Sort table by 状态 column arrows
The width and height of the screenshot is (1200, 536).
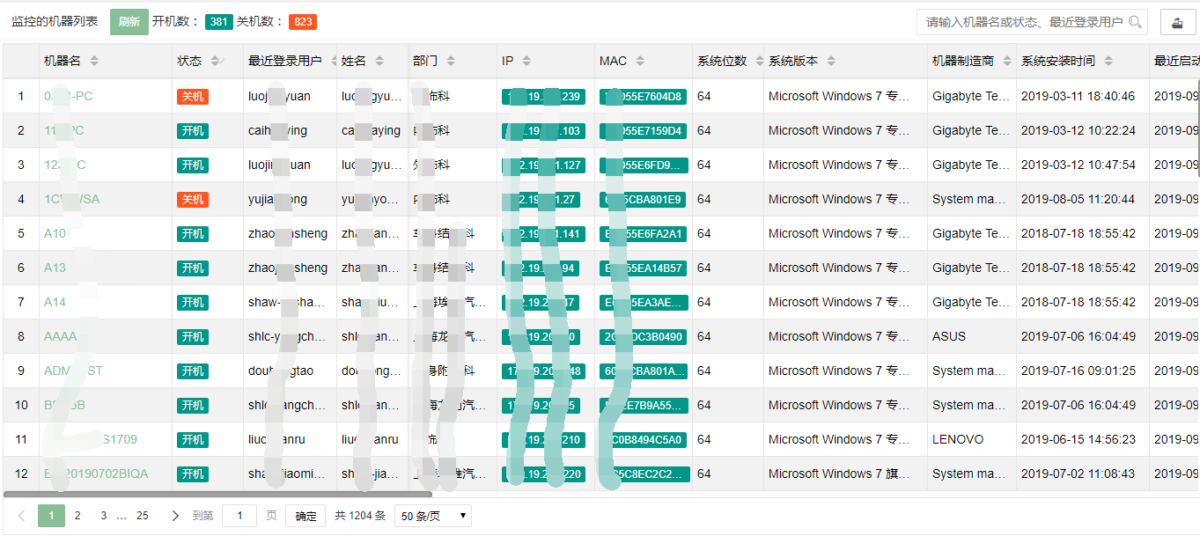click(216, 61)
